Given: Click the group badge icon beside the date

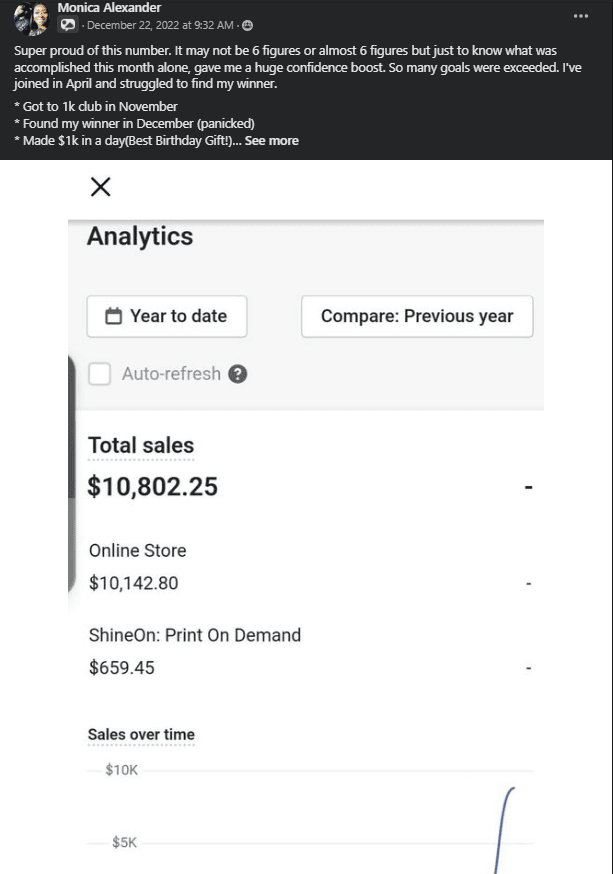Looking at the screenshot, I should [68, 25].
